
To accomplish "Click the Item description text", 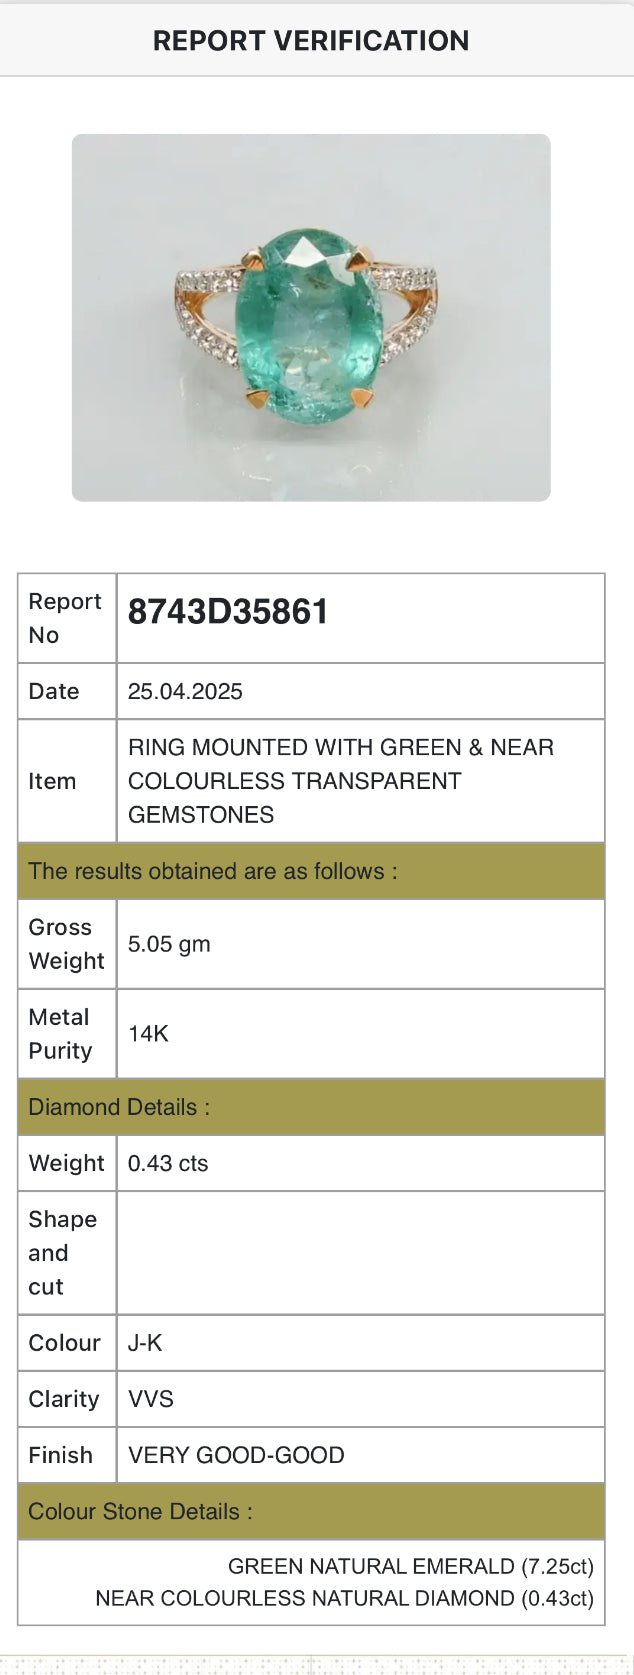I will [340, 781].
